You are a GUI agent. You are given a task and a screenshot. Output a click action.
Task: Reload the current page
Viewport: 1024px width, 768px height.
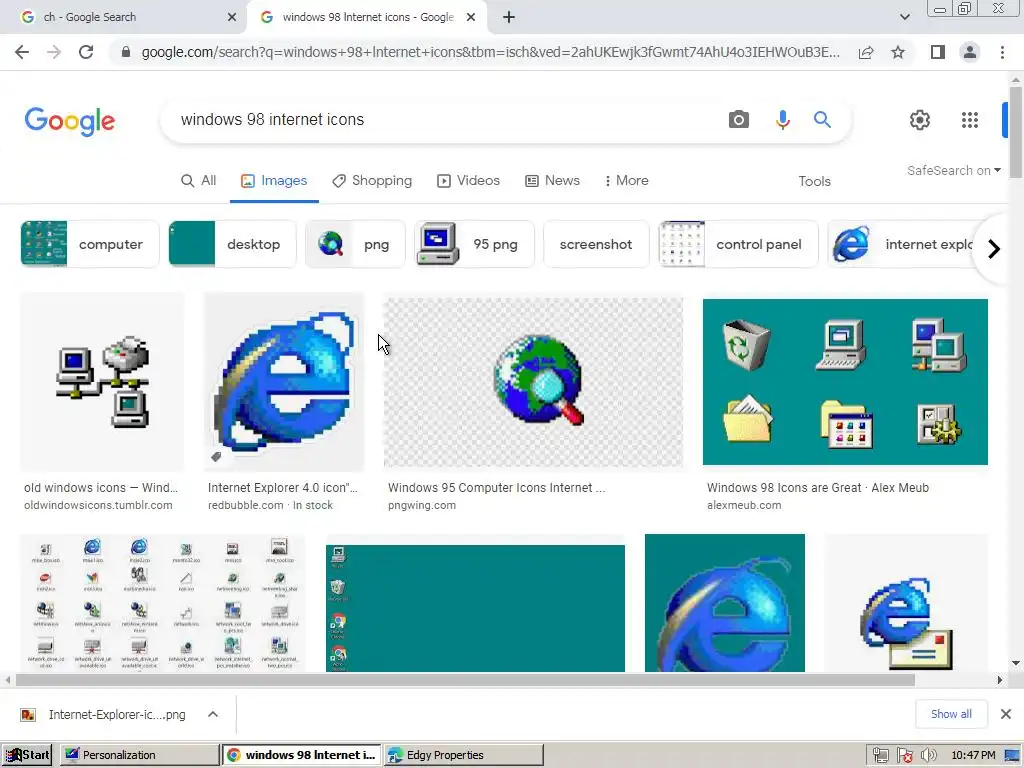[x=86, y=52]
